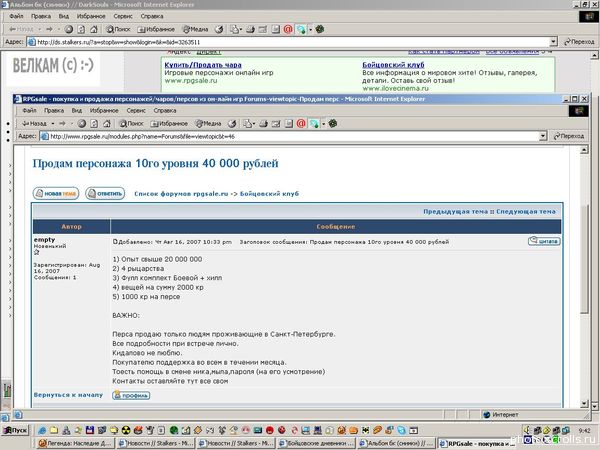
Task: Click home icon in DarkSouls background window toolbar
Action: click(x=94, y=29)
